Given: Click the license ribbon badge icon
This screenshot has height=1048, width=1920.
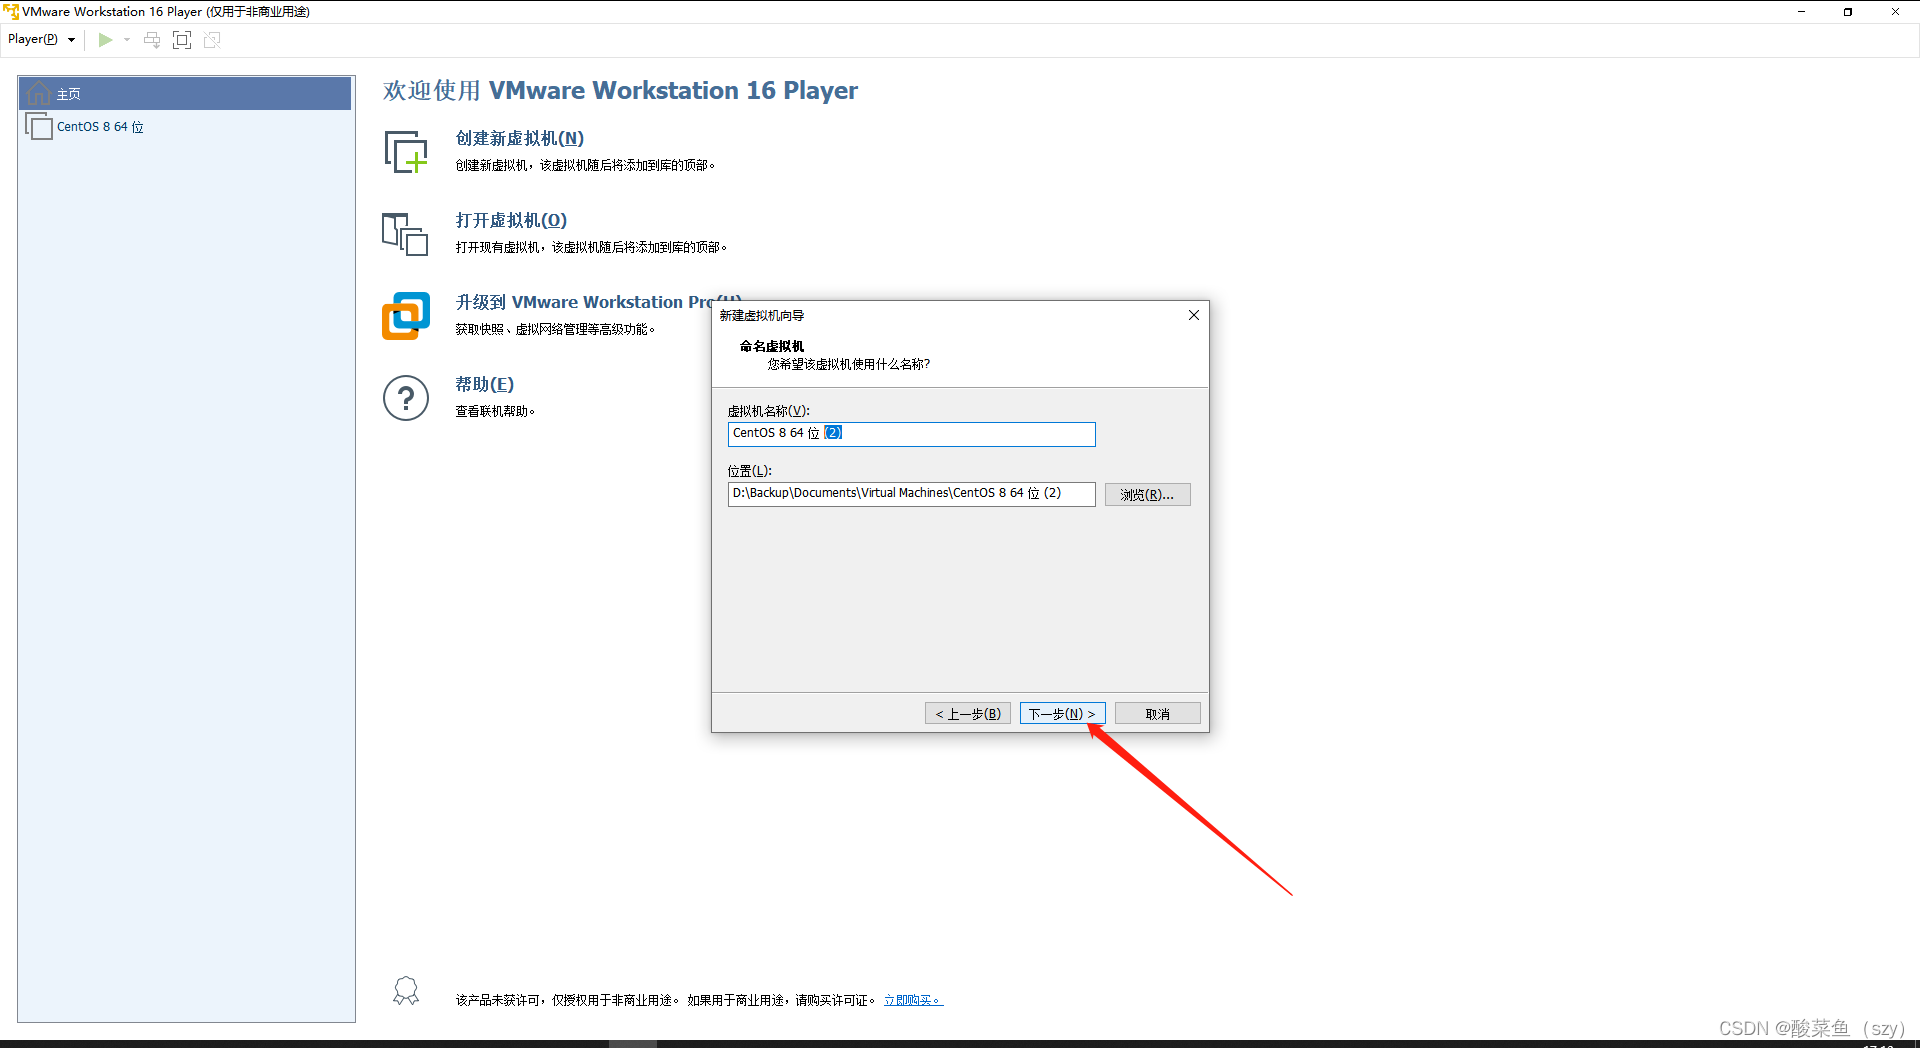Looking at the screenshot, I should tap(406, 991).
